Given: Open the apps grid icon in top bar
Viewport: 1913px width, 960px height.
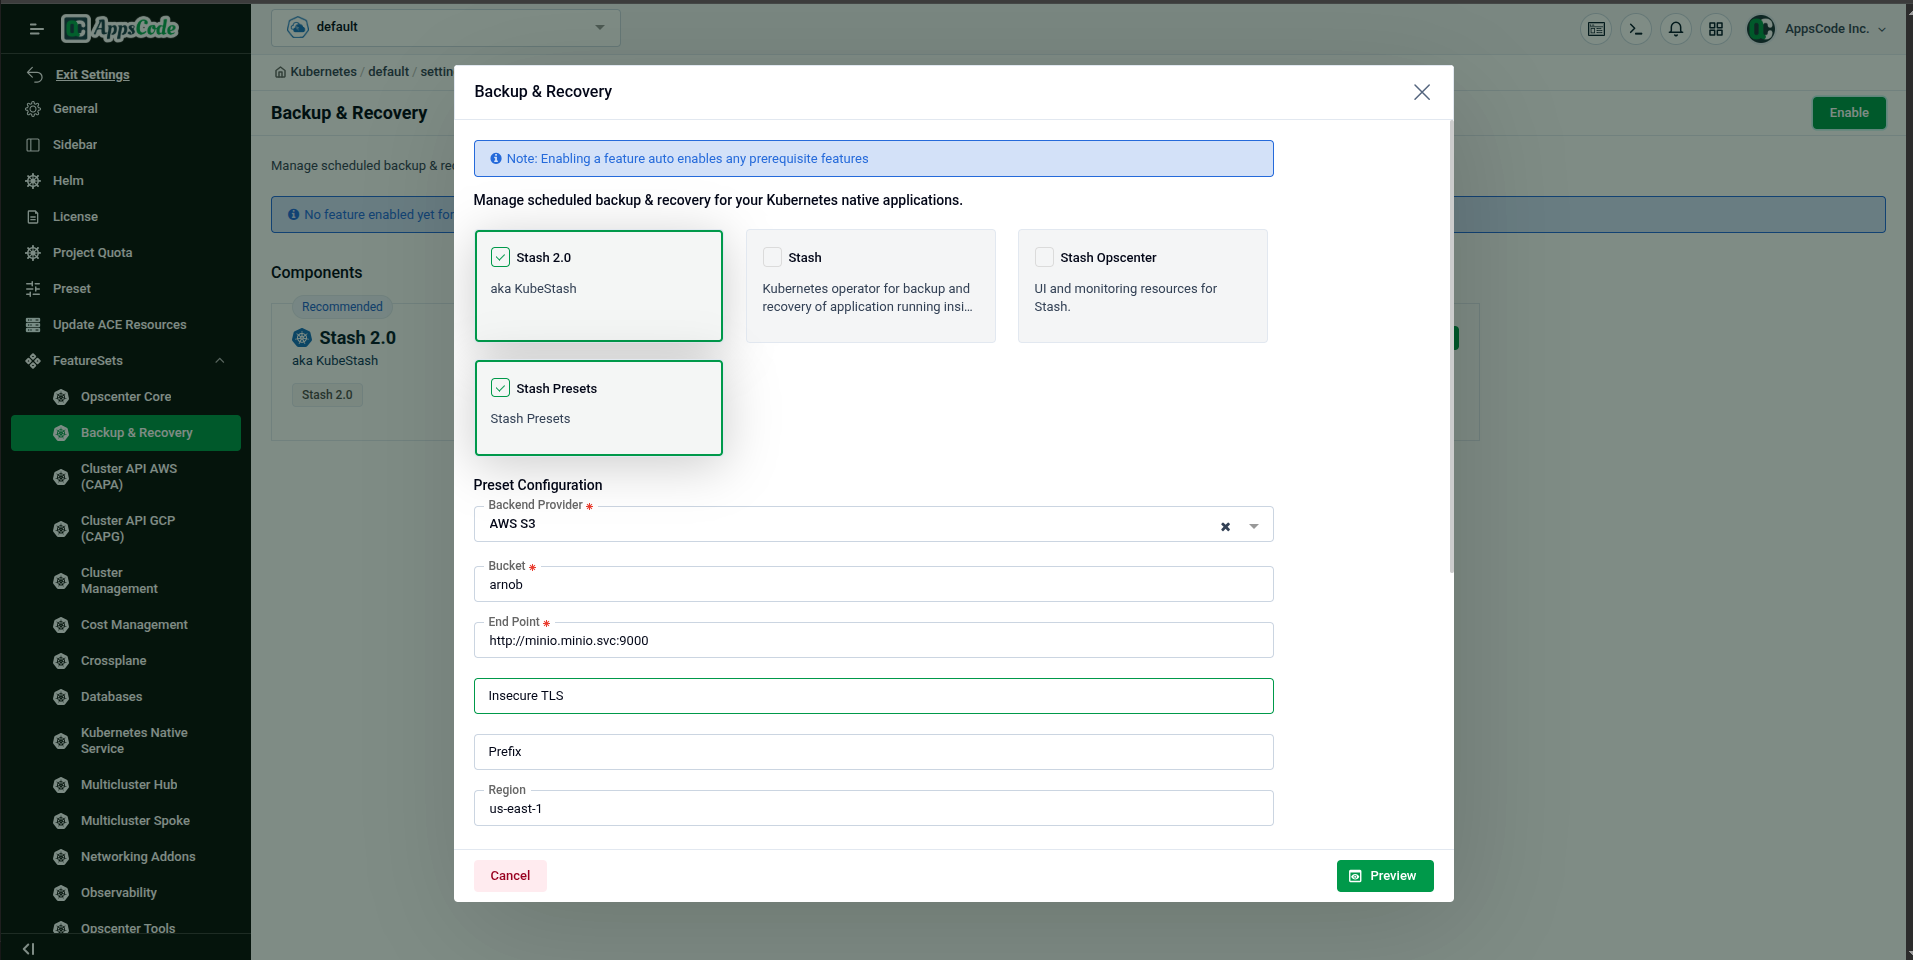Looking at the screenshot, I should (x=1716, y=29).
